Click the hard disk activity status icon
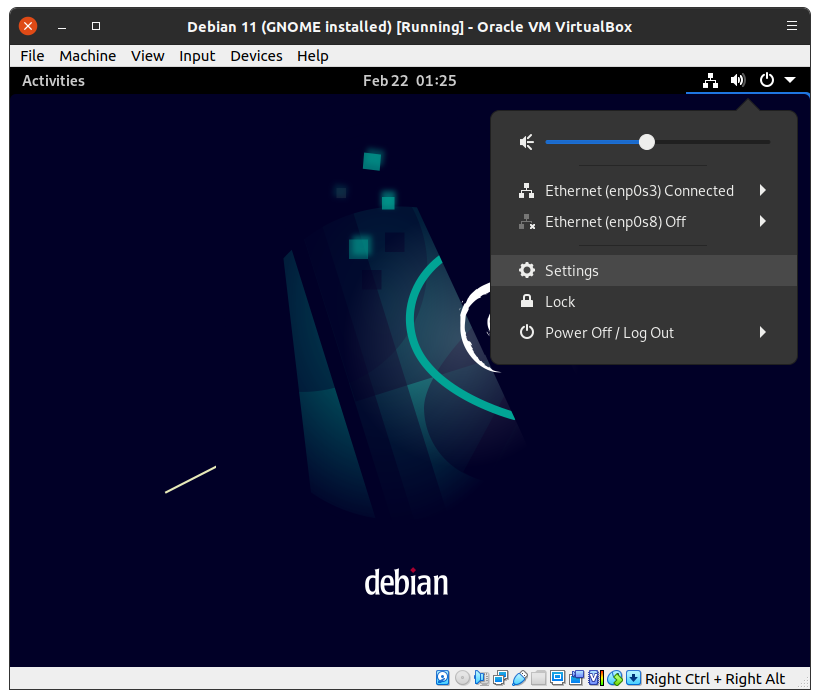The image size is (820, 699). tap(443, 679)
